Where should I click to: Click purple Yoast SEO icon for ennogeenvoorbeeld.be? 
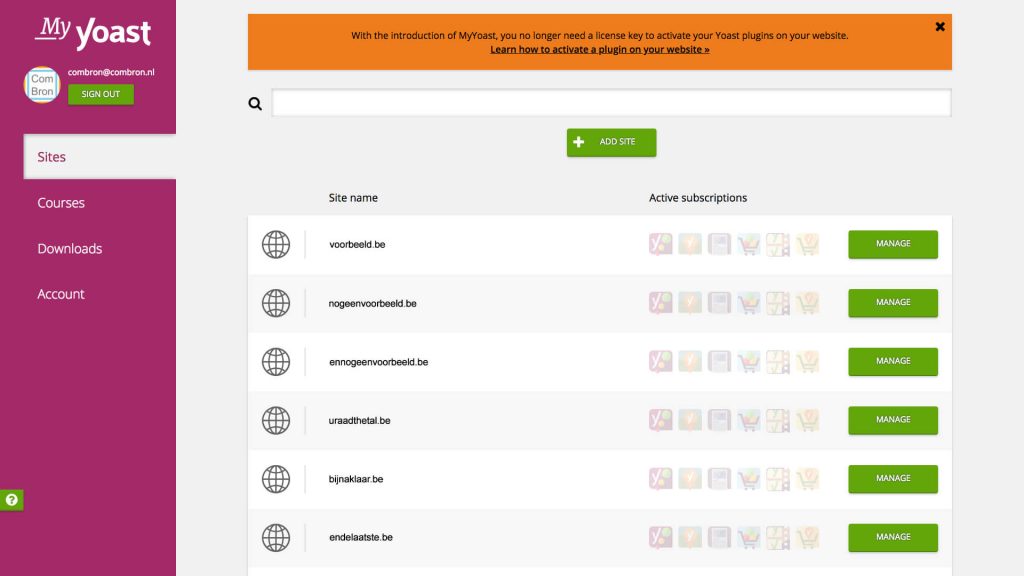pyautogui.click(x=660, y=362)
